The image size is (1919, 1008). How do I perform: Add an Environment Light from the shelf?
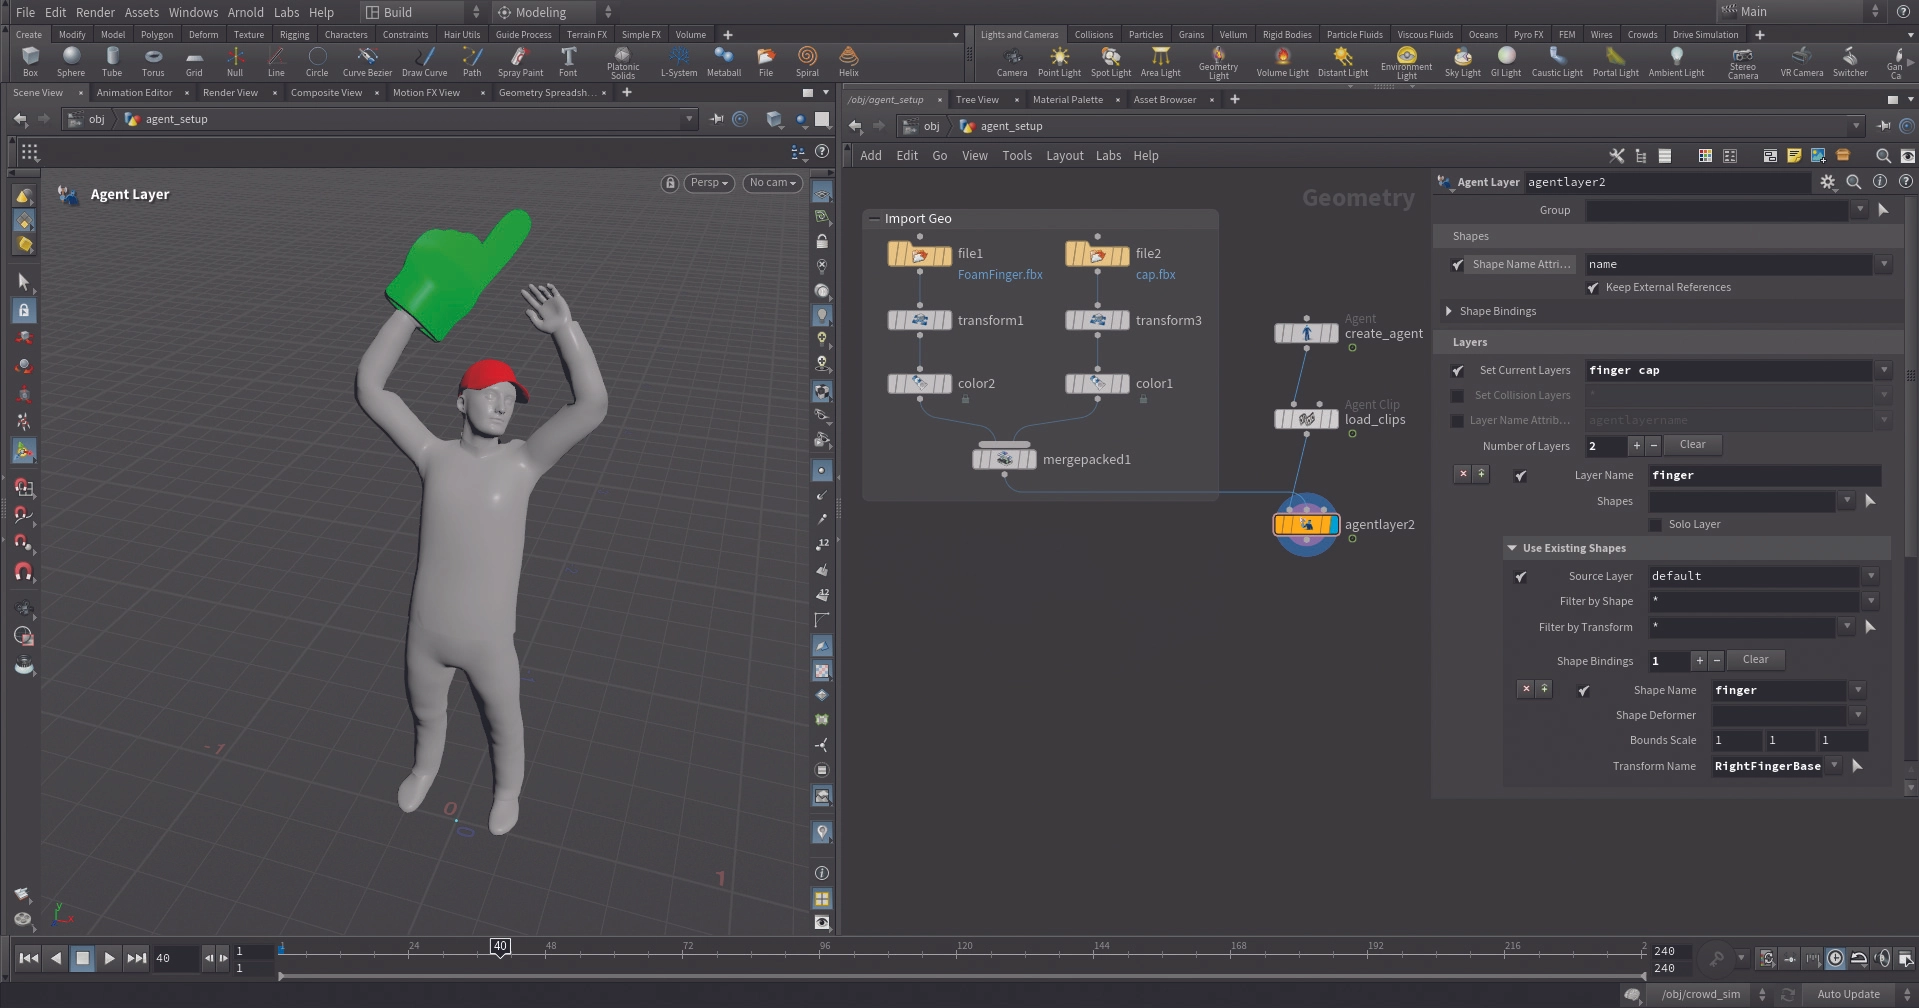(1406, 63)
